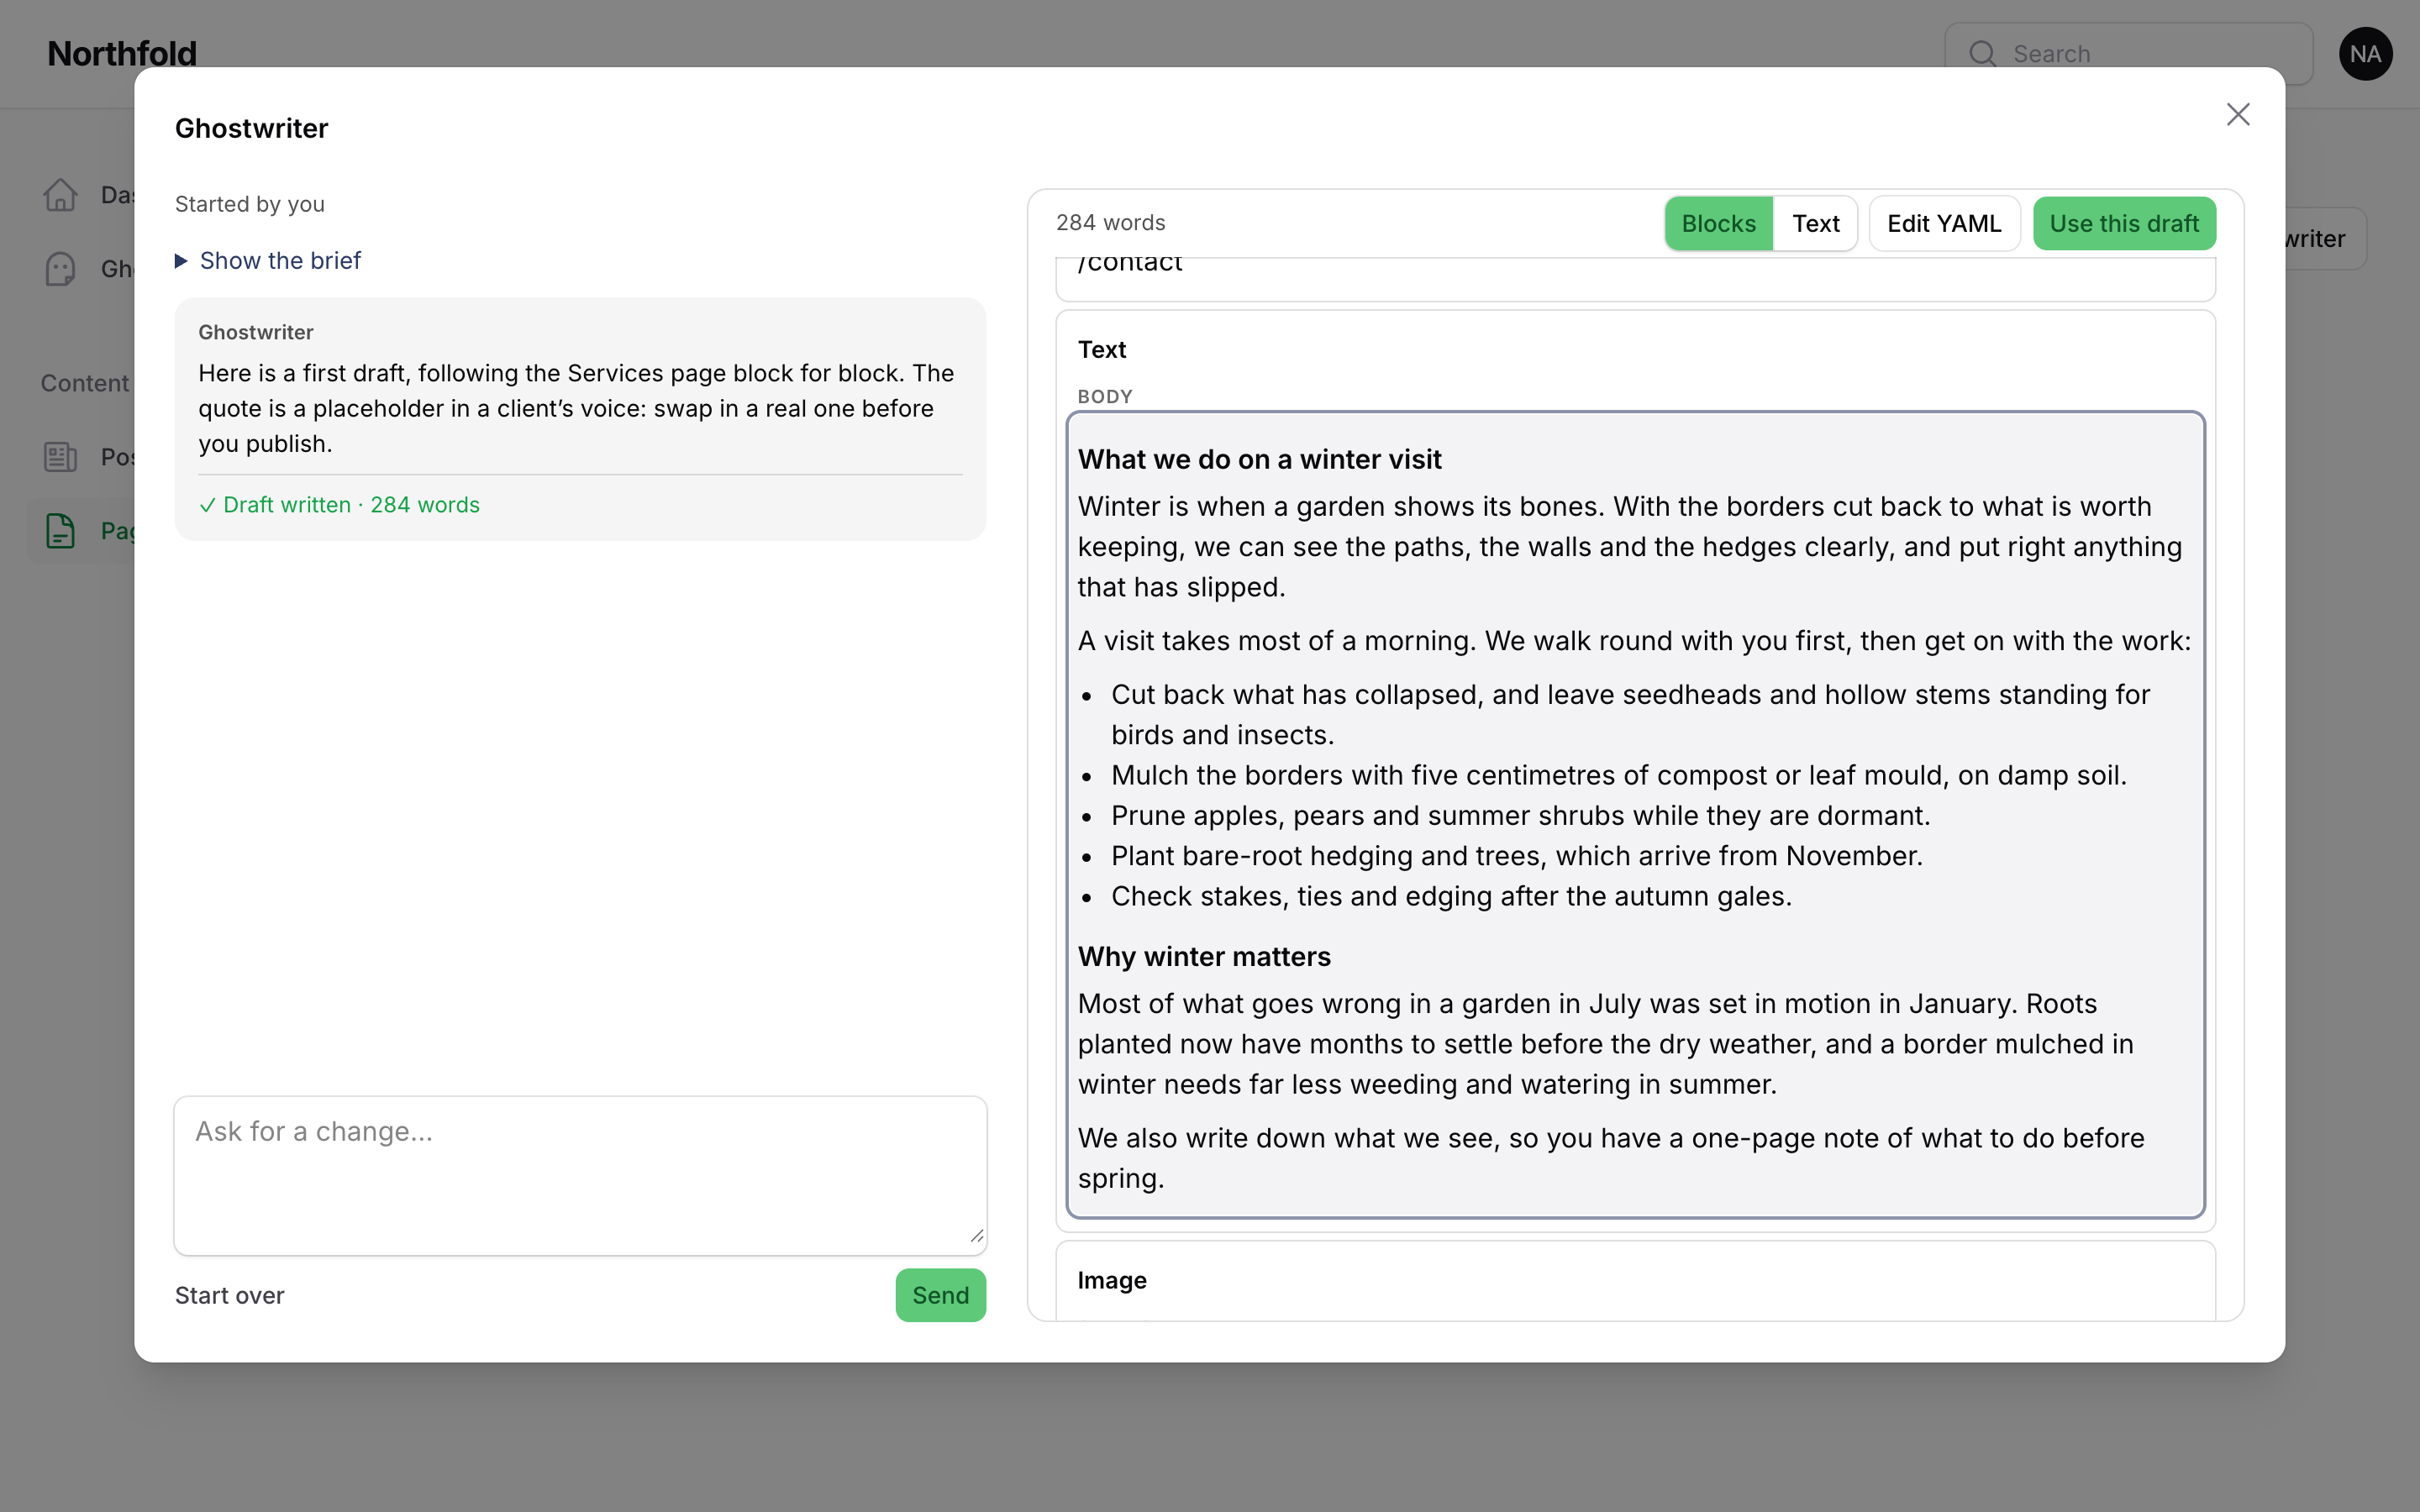The image size is (2420, 1512).
Task: Open the NA user avatar
Action: click(x=2365, y=54)
